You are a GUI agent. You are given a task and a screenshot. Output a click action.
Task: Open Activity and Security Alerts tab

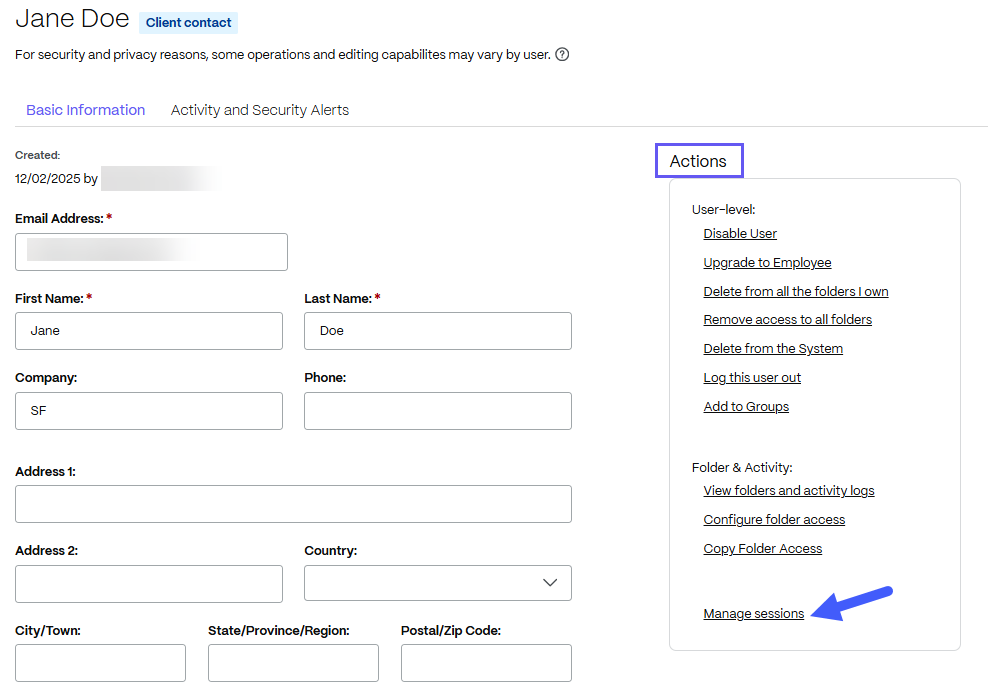[x=260, y=110]
